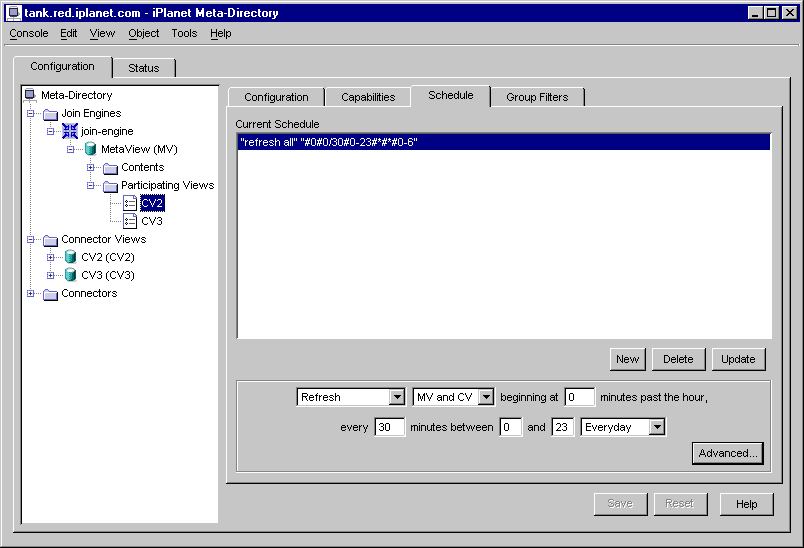This screenshot has height=548, width=804.
Task: Click the title bar application icon
Action: (14, 13)
